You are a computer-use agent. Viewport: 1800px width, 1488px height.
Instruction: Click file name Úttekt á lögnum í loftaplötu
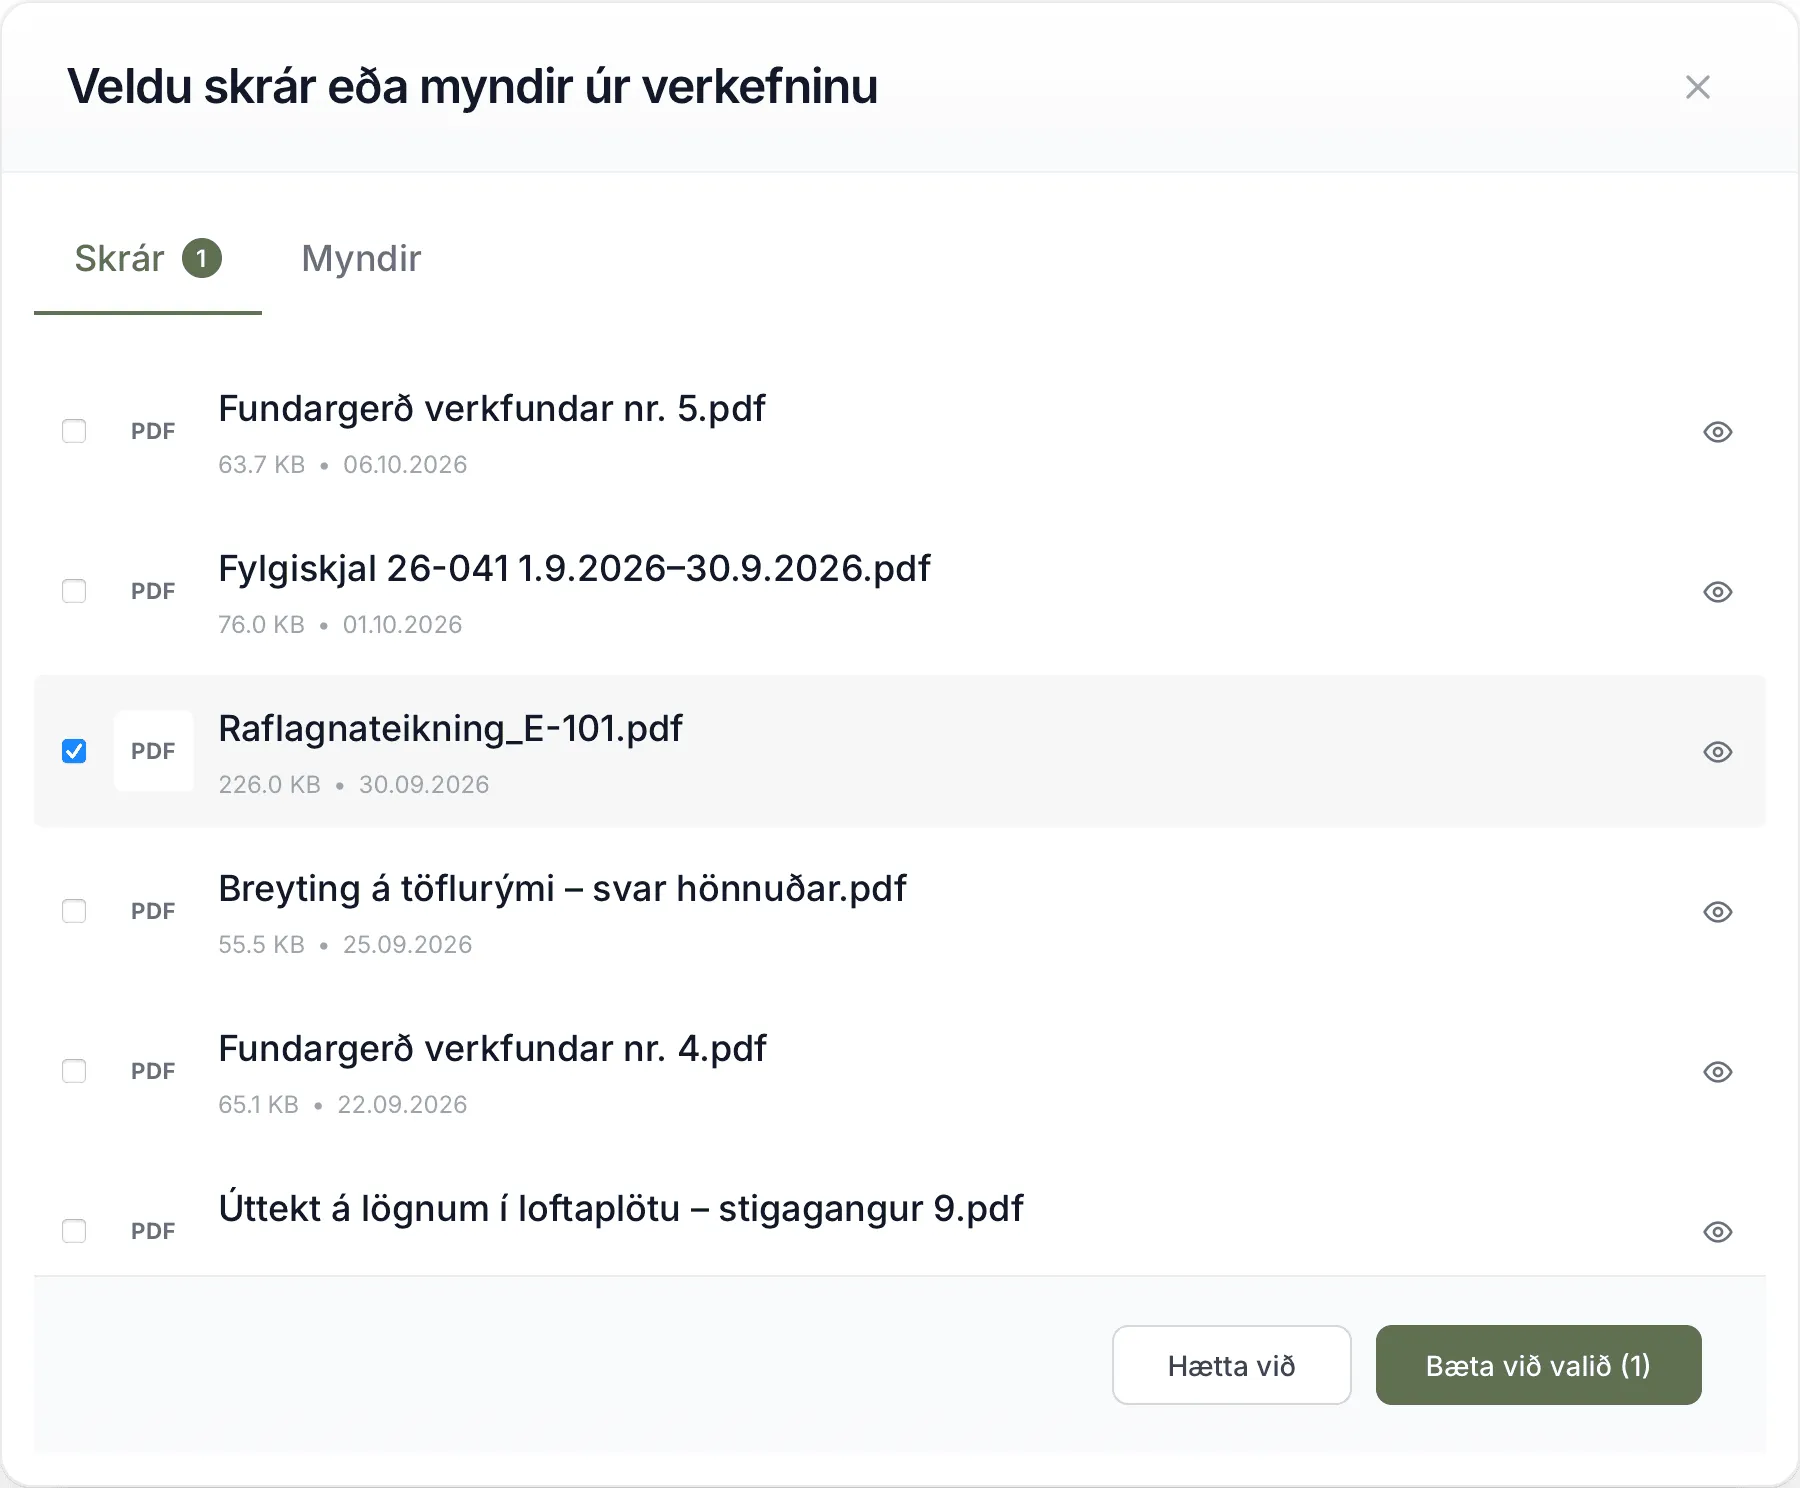click(x=621, y=1209)
